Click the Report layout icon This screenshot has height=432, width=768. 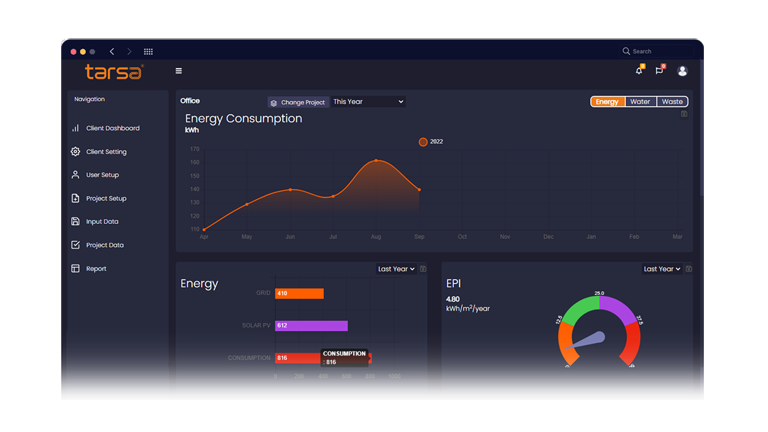[75, 269]
